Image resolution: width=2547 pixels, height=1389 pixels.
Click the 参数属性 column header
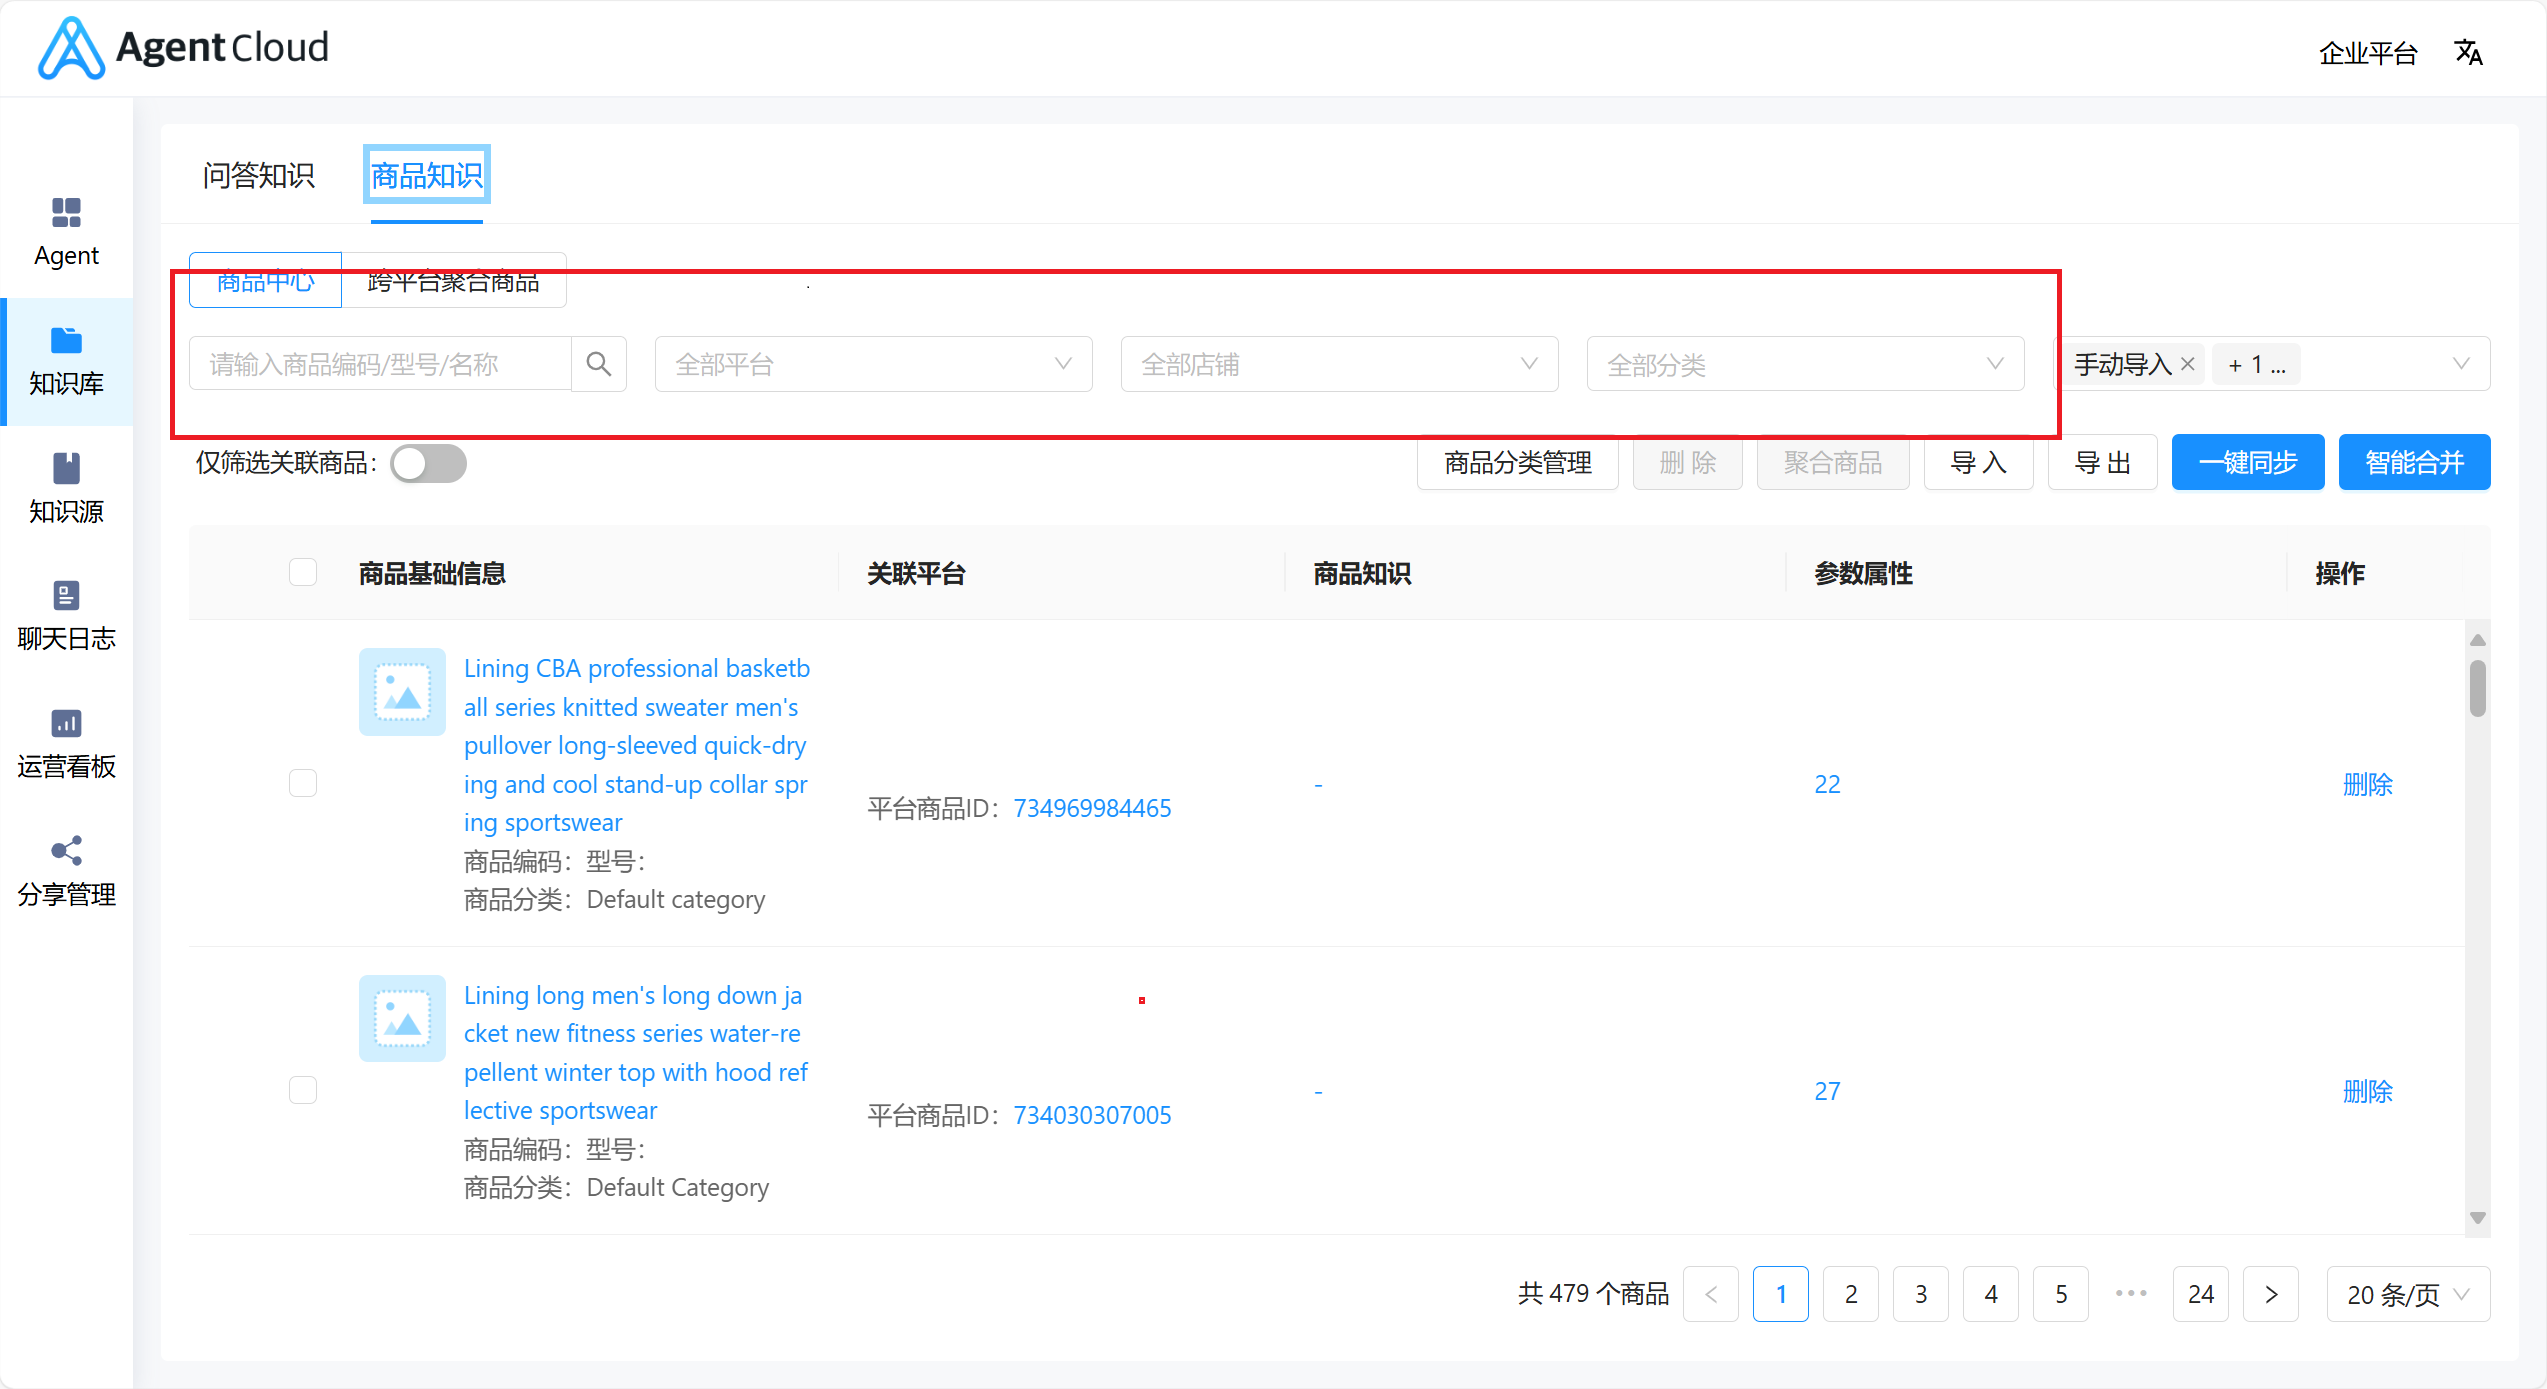[1863, 573]
